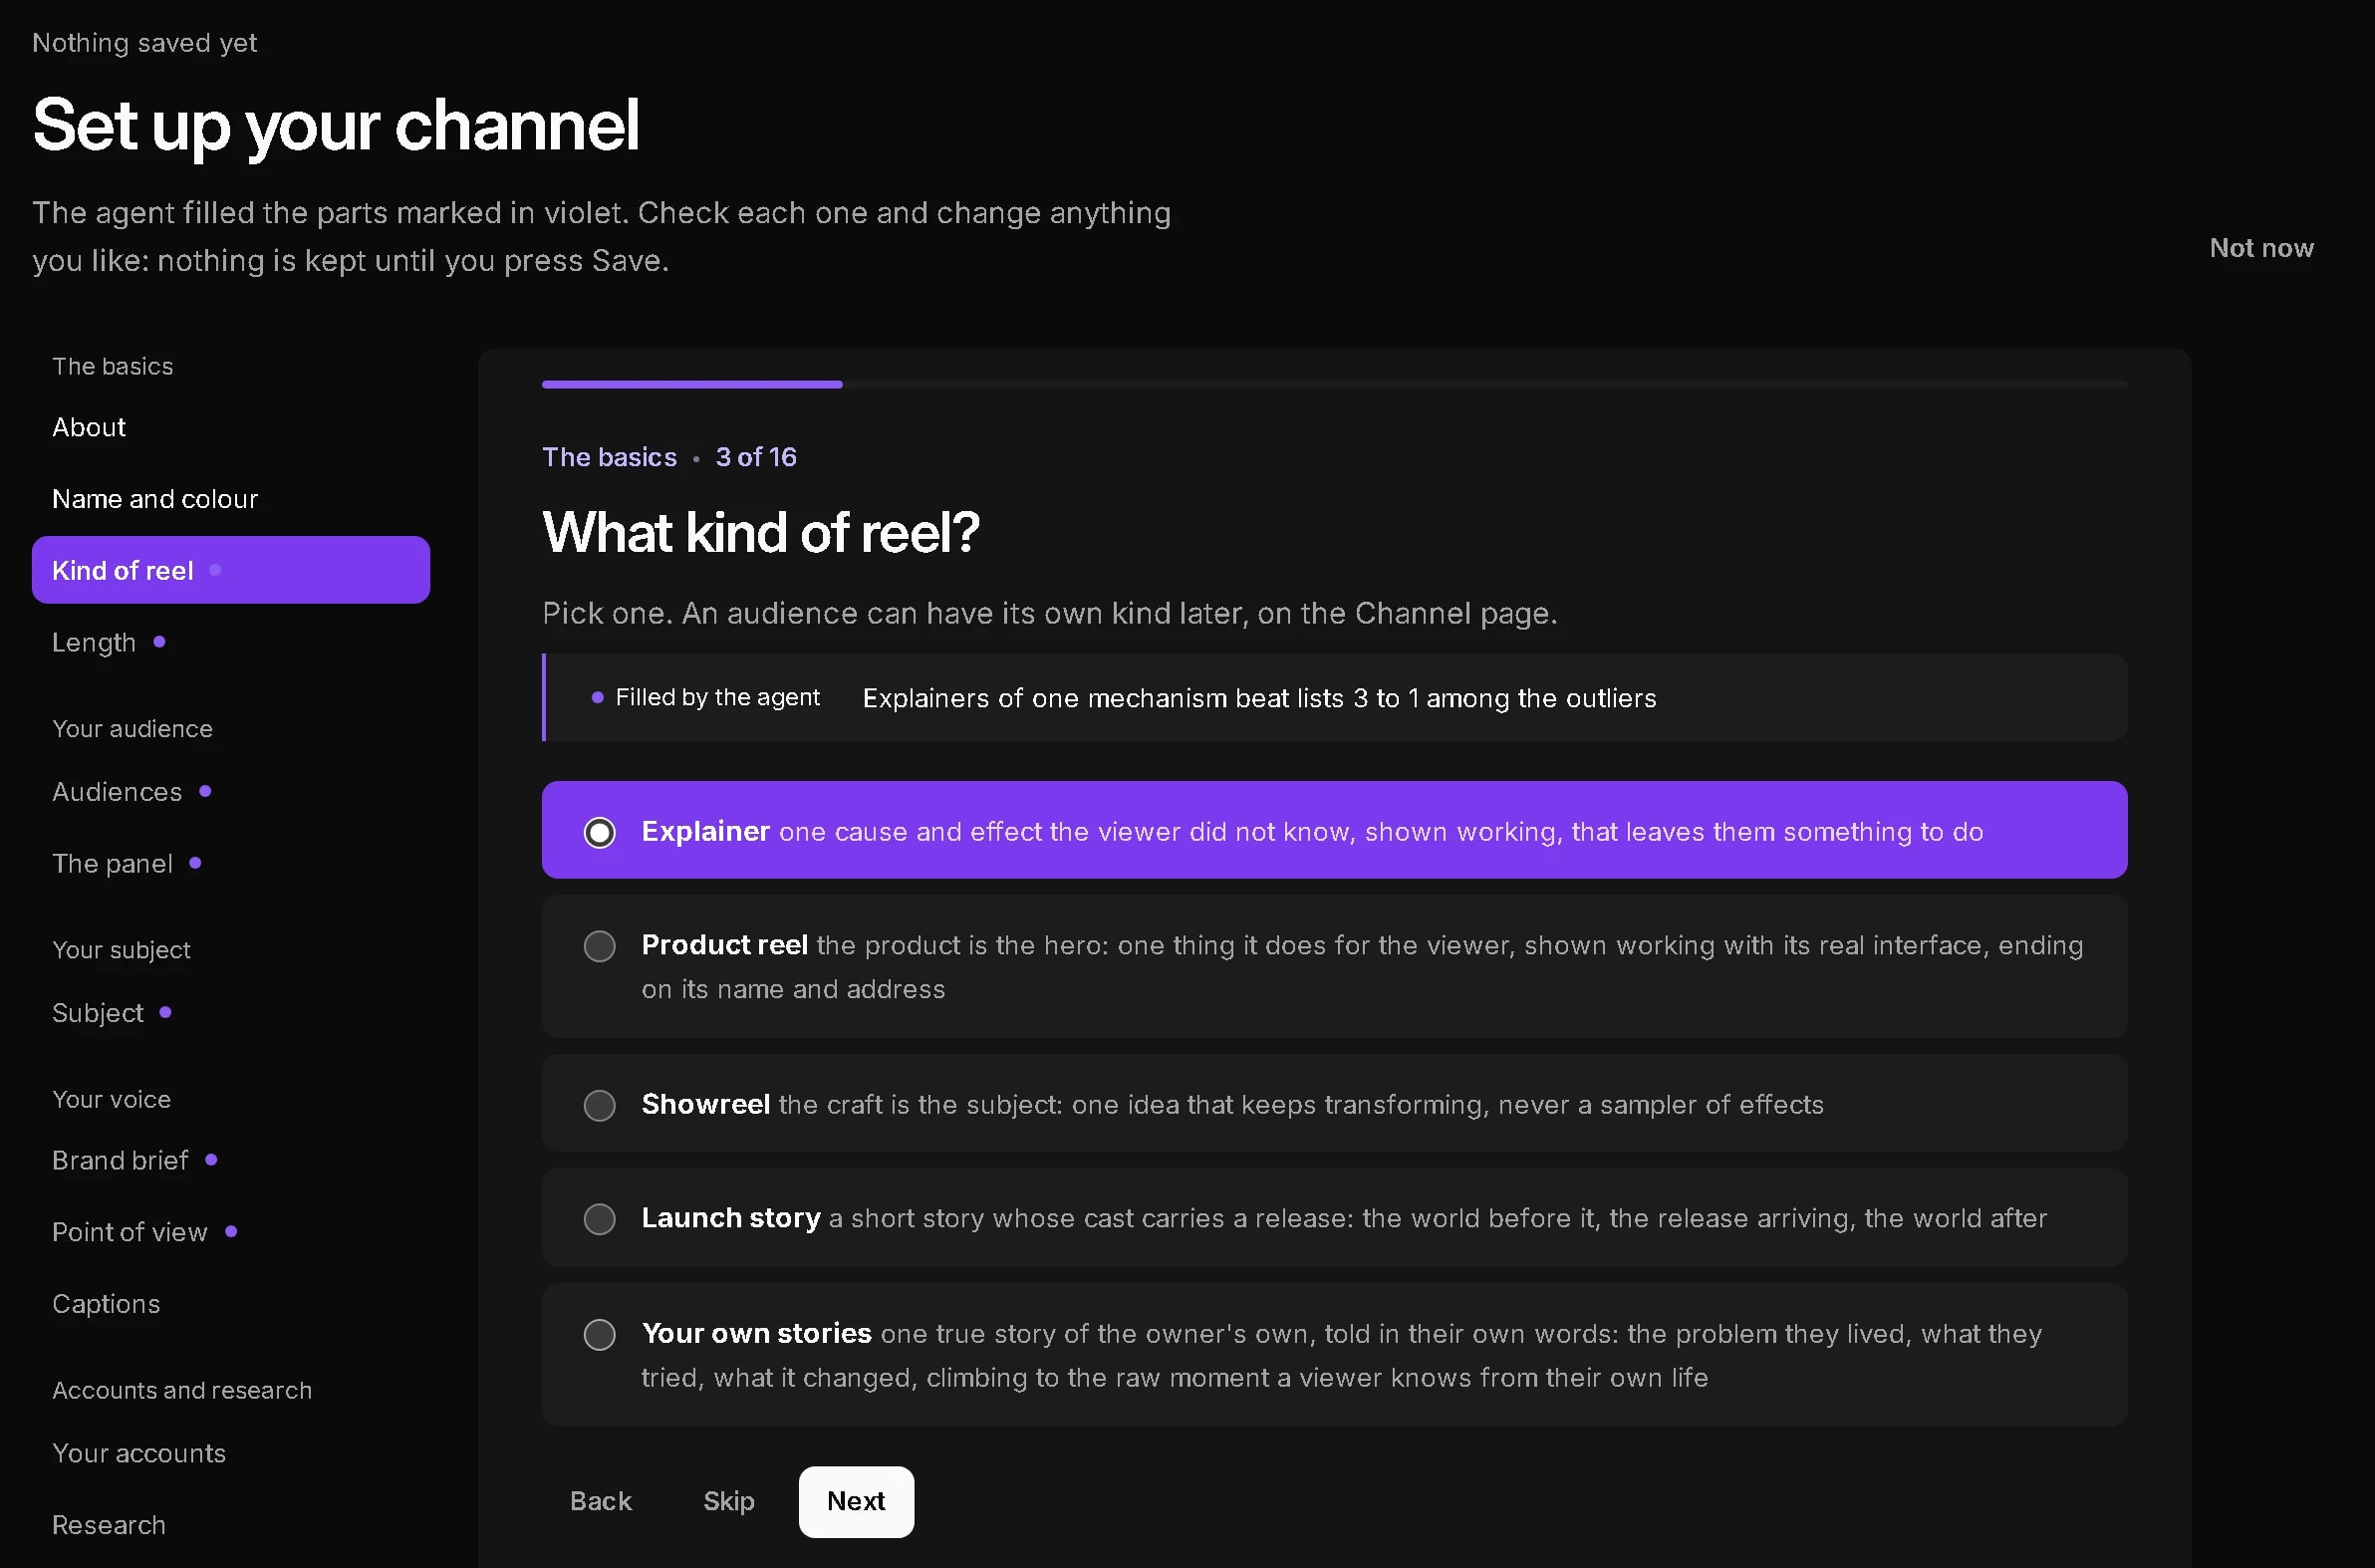Screen dimensions: 2375x1568
Task: Open the Captions step
Action: [x=231, y=1303]
